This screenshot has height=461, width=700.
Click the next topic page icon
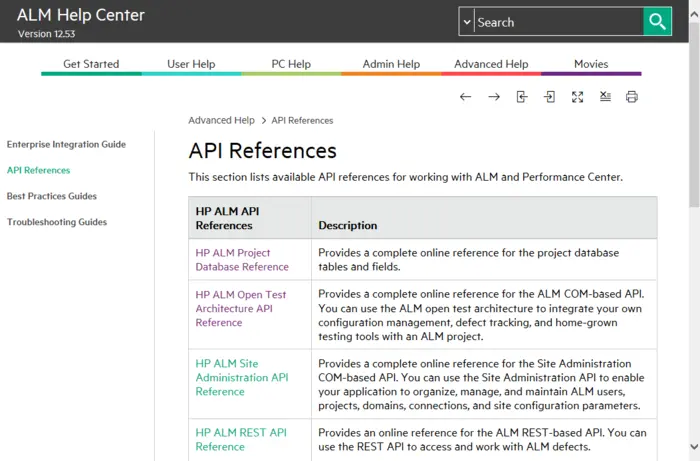click(x=550, y=97)
